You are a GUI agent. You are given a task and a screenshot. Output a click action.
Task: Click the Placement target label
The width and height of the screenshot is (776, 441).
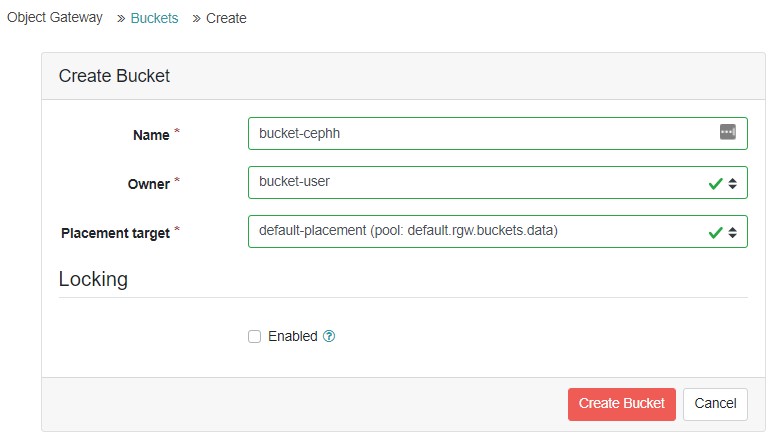(115, 232)
